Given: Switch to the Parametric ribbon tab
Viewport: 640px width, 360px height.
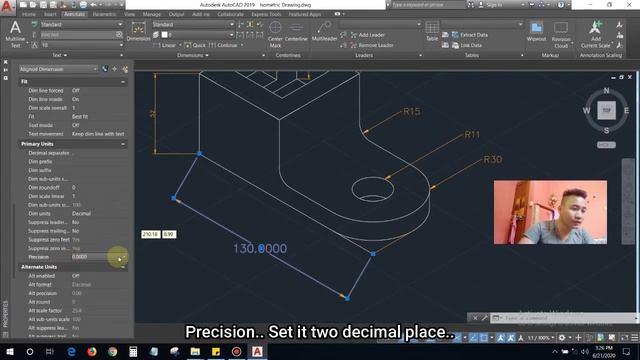Looking at the screenshot, I should point(104,14).
